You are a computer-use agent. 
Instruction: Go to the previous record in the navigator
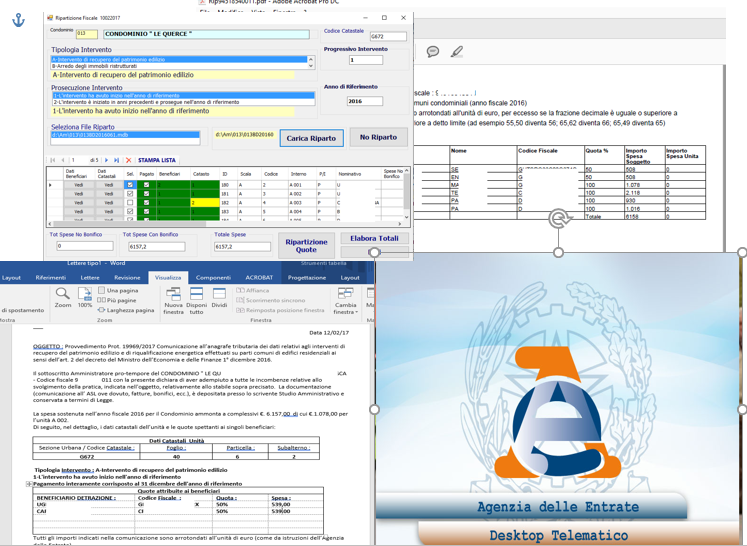pyautogui.click(x=62, y=160)
